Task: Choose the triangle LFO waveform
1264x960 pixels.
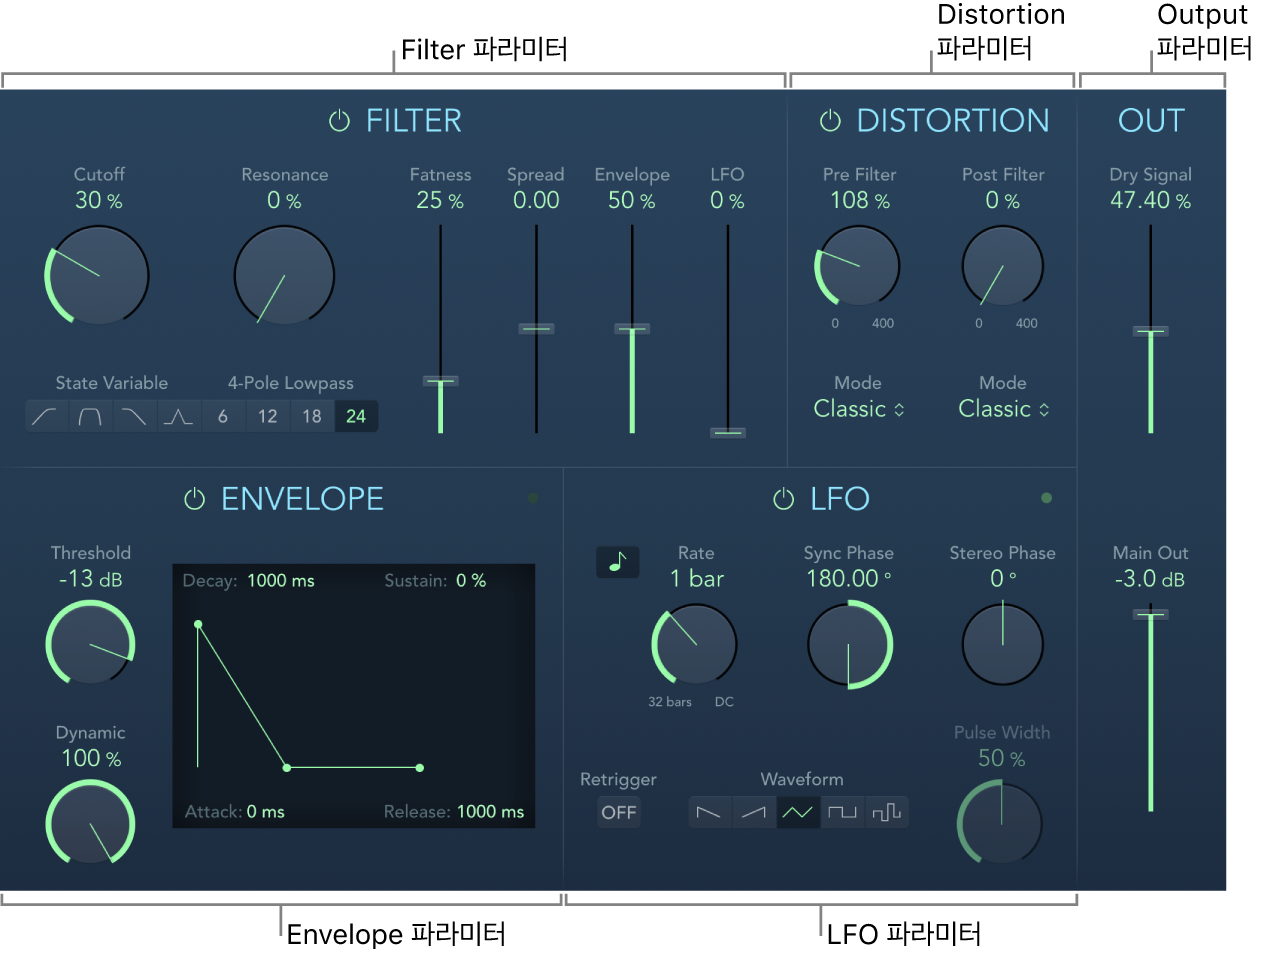Action: point(798,812)
